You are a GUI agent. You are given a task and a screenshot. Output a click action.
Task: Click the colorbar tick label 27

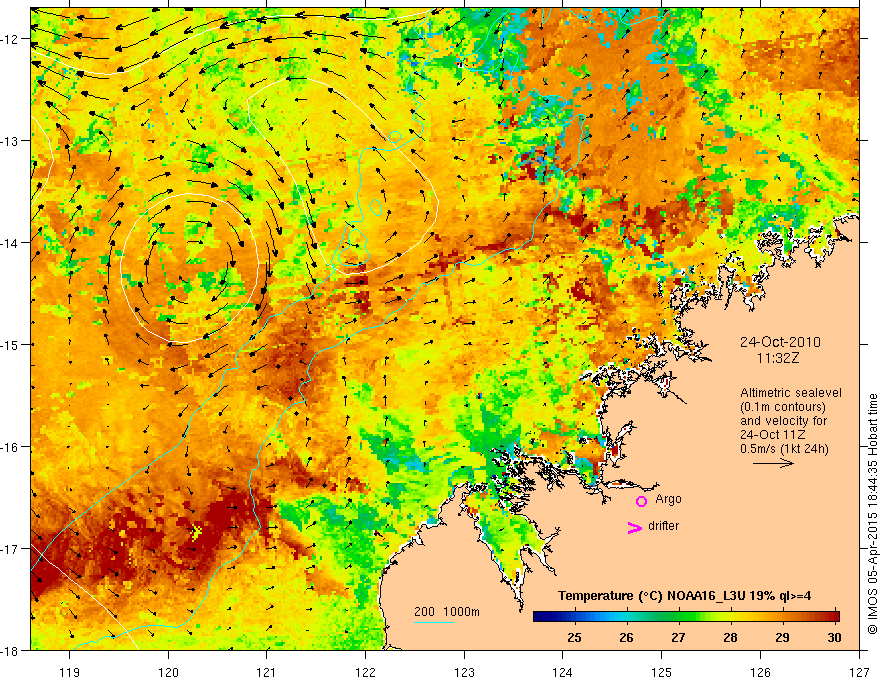(x=678, y=637)
